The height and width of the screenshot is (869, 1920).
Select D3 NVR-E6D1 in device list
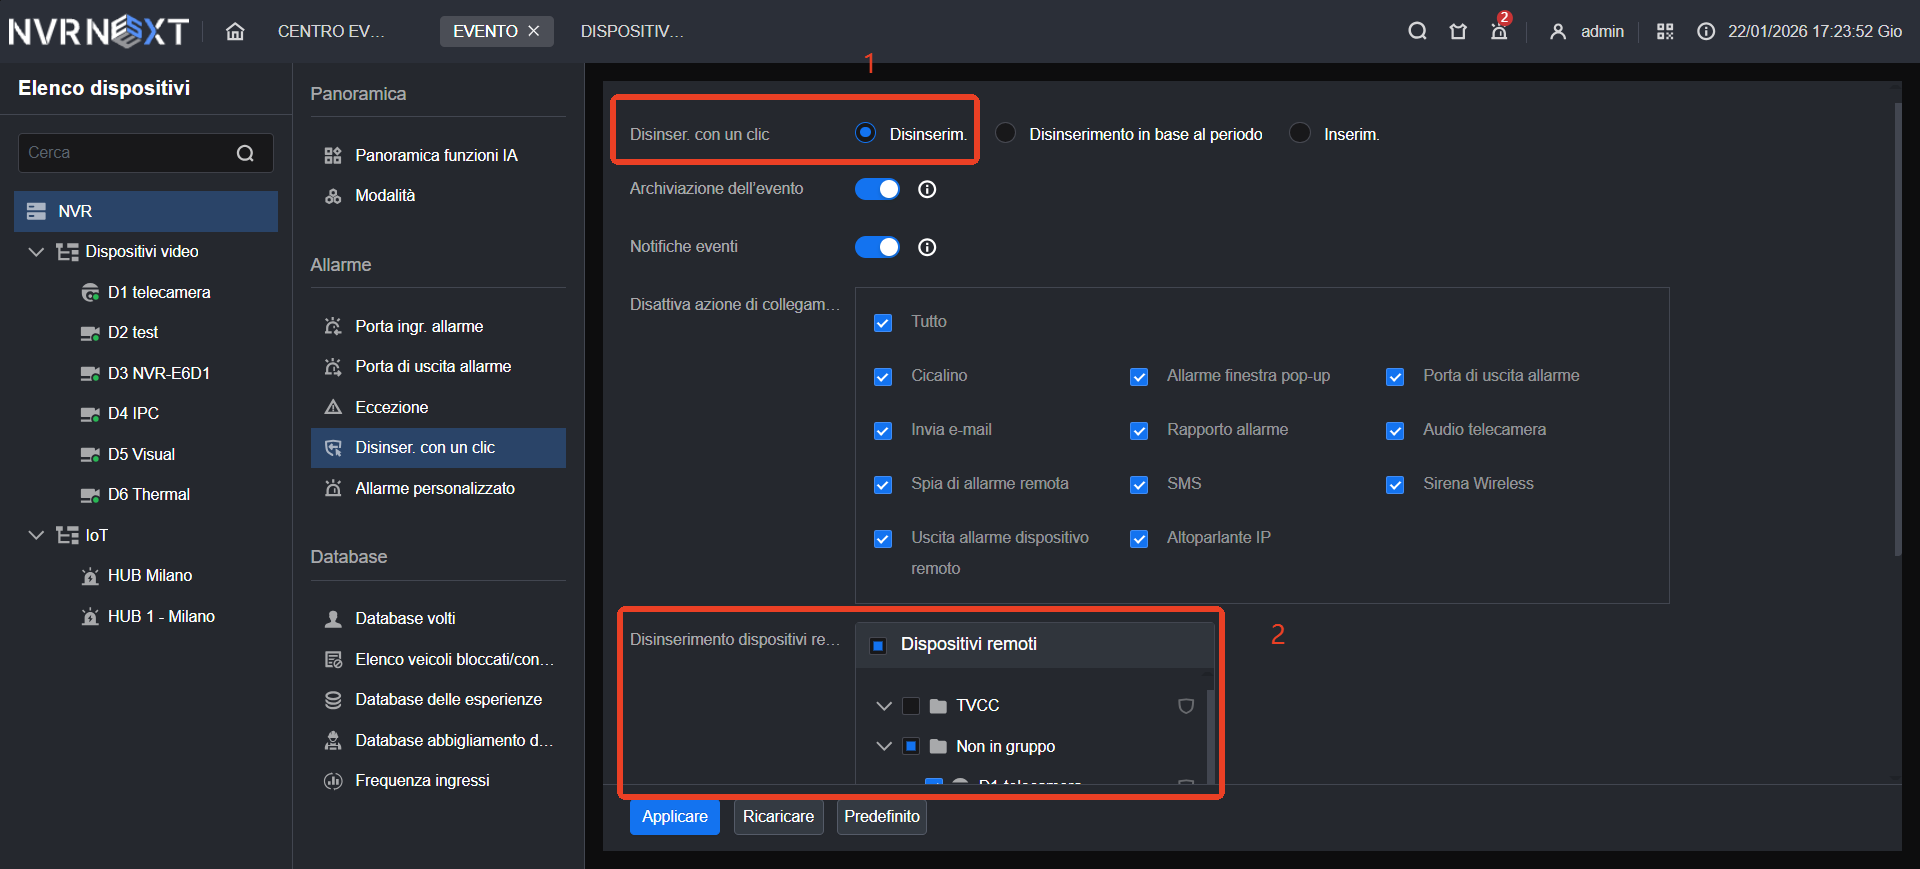tap(146, 373)
